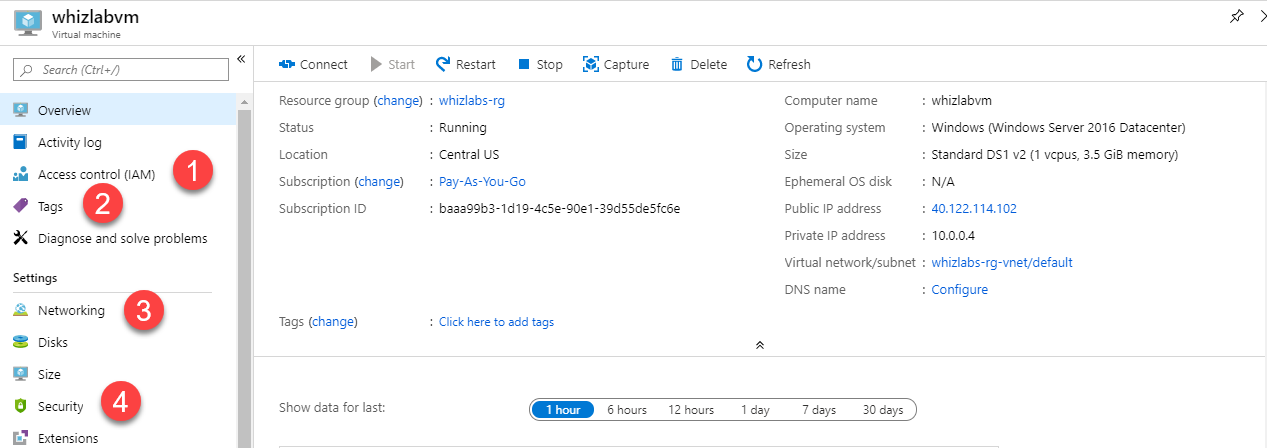Select the 30 days time range
This screenshot has height=448, width=1267.
tap(883, 410)
